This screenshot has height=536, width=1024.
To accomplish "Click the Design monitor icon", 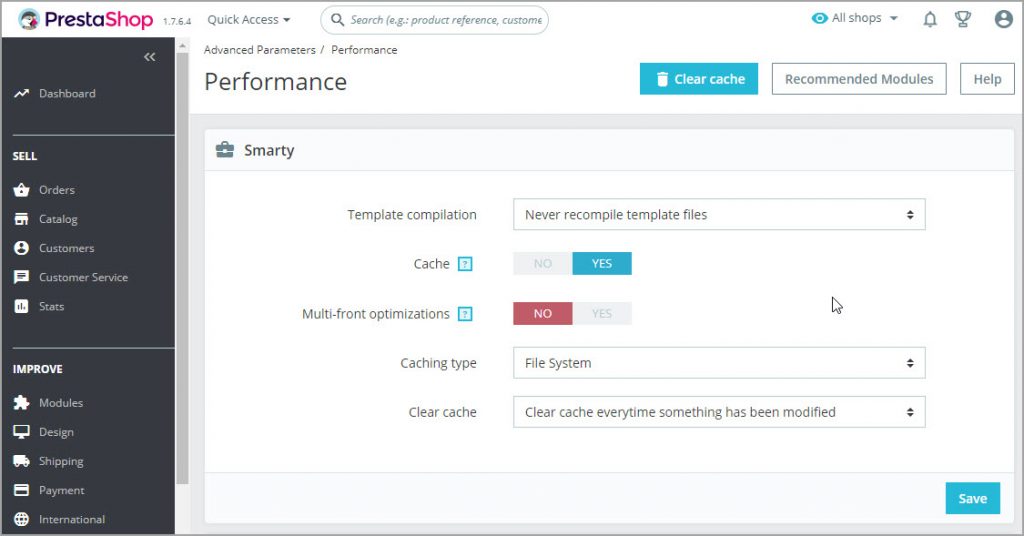I will tap(22, 432).
